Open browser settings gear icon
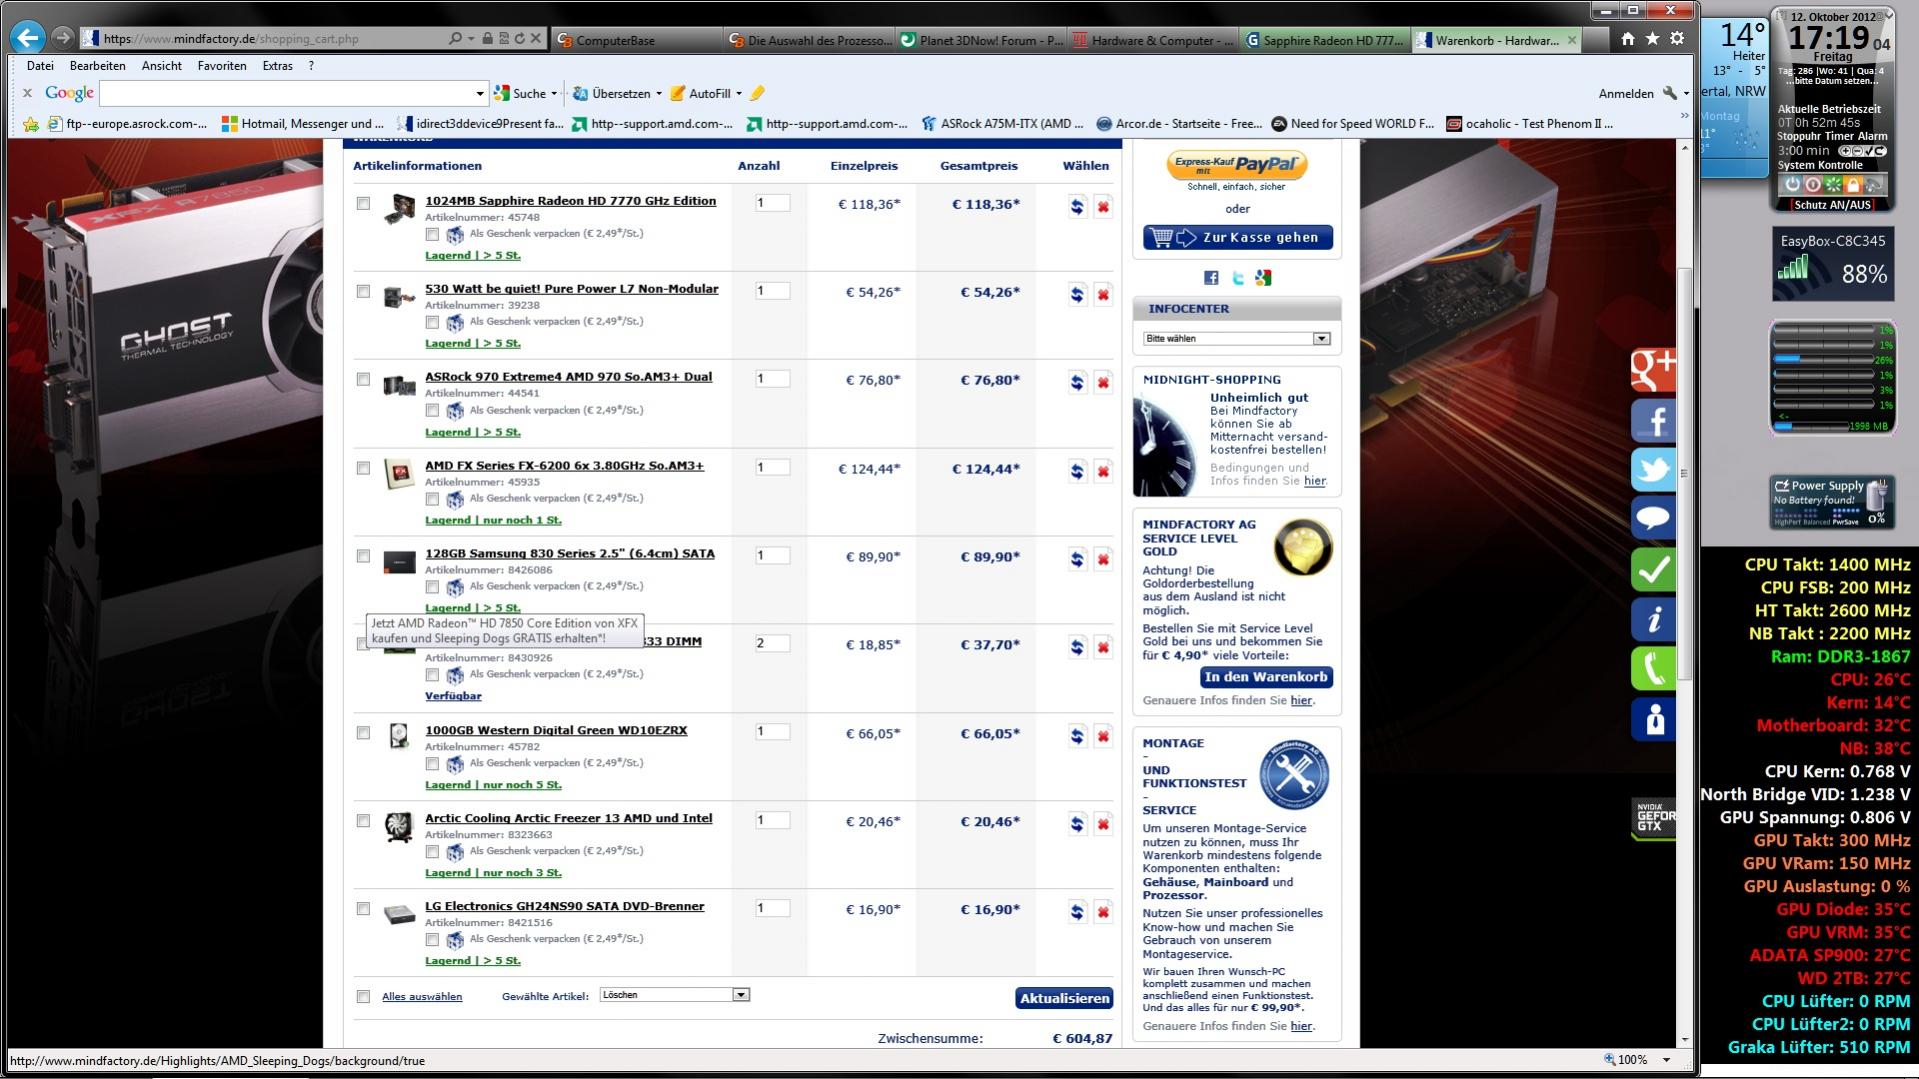Viewport: 1919px width, 1079px height. click(x=1677, y=39)
